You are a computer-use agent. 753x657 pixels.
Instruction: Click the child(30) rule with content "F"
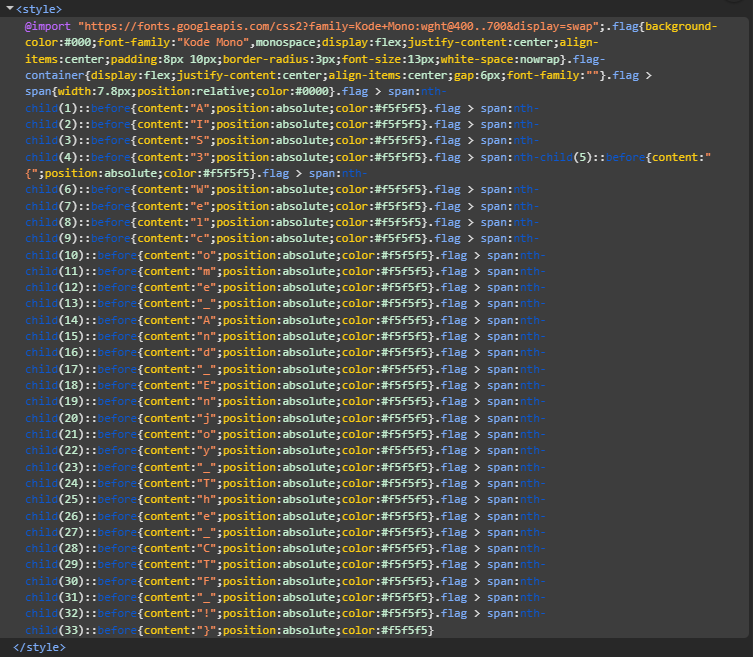229,581
